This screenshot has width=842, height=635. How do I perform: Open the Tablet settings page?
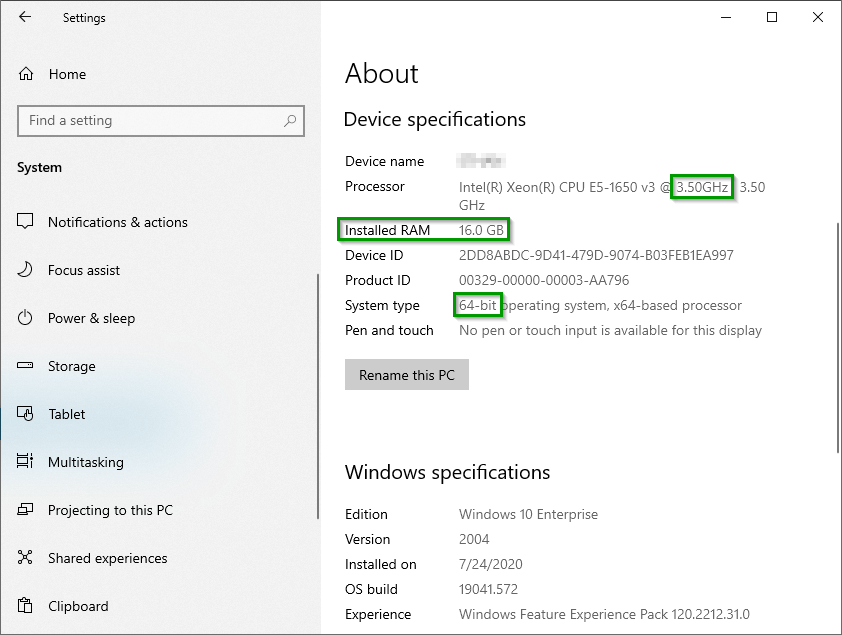tap(67, 414)
